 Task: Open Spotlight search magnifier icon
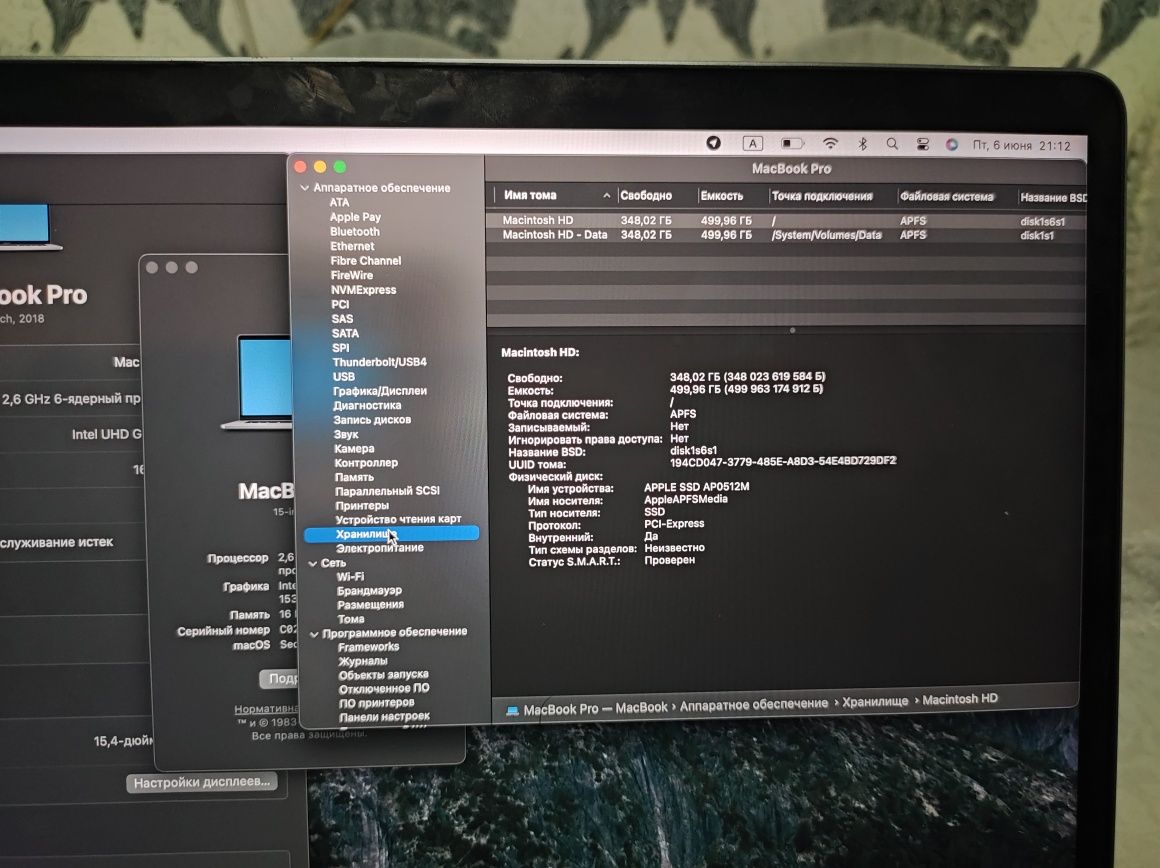coord(893,144)
